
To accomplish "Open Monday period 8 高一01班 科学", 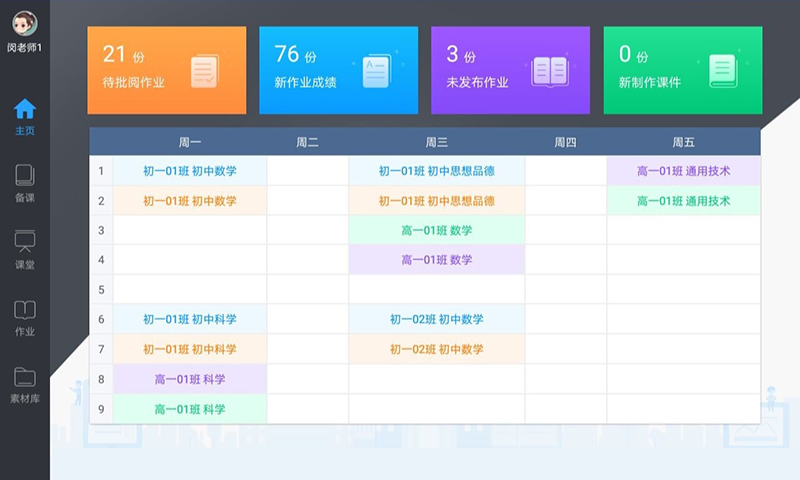I will click(190, 379).
